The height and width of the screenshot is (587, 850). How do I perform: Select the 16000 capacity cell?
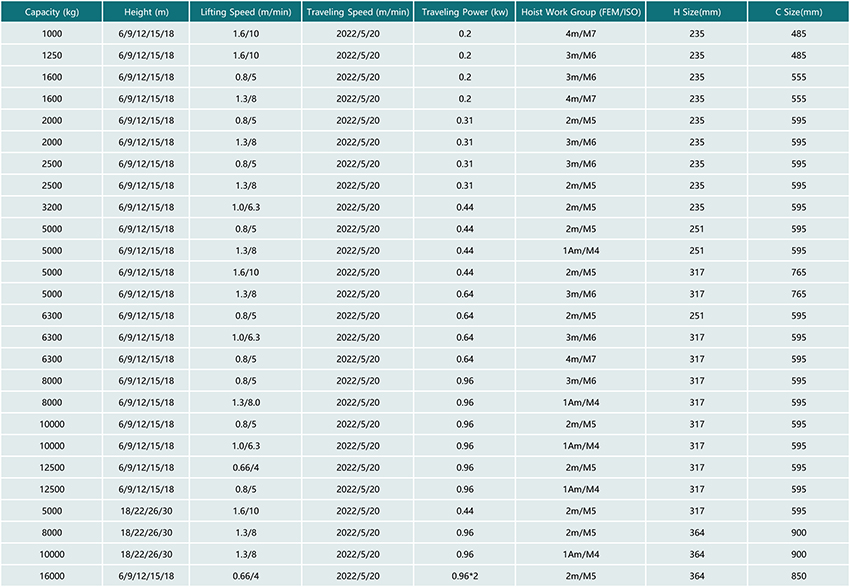(51, 576)
